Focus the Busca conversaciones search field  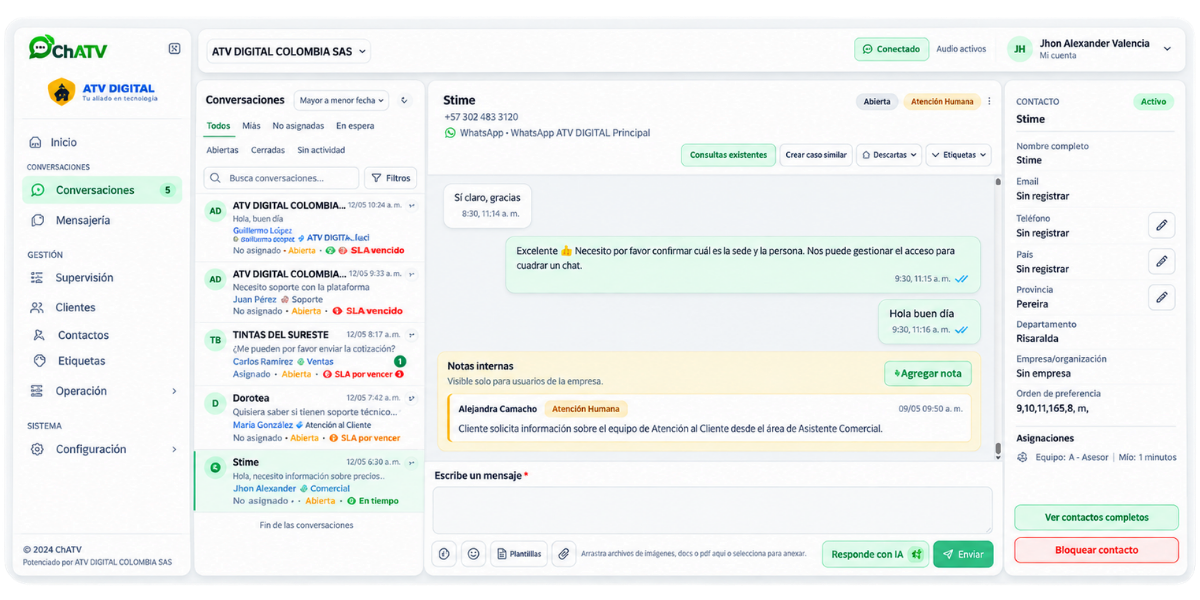(x=281, y=178)
